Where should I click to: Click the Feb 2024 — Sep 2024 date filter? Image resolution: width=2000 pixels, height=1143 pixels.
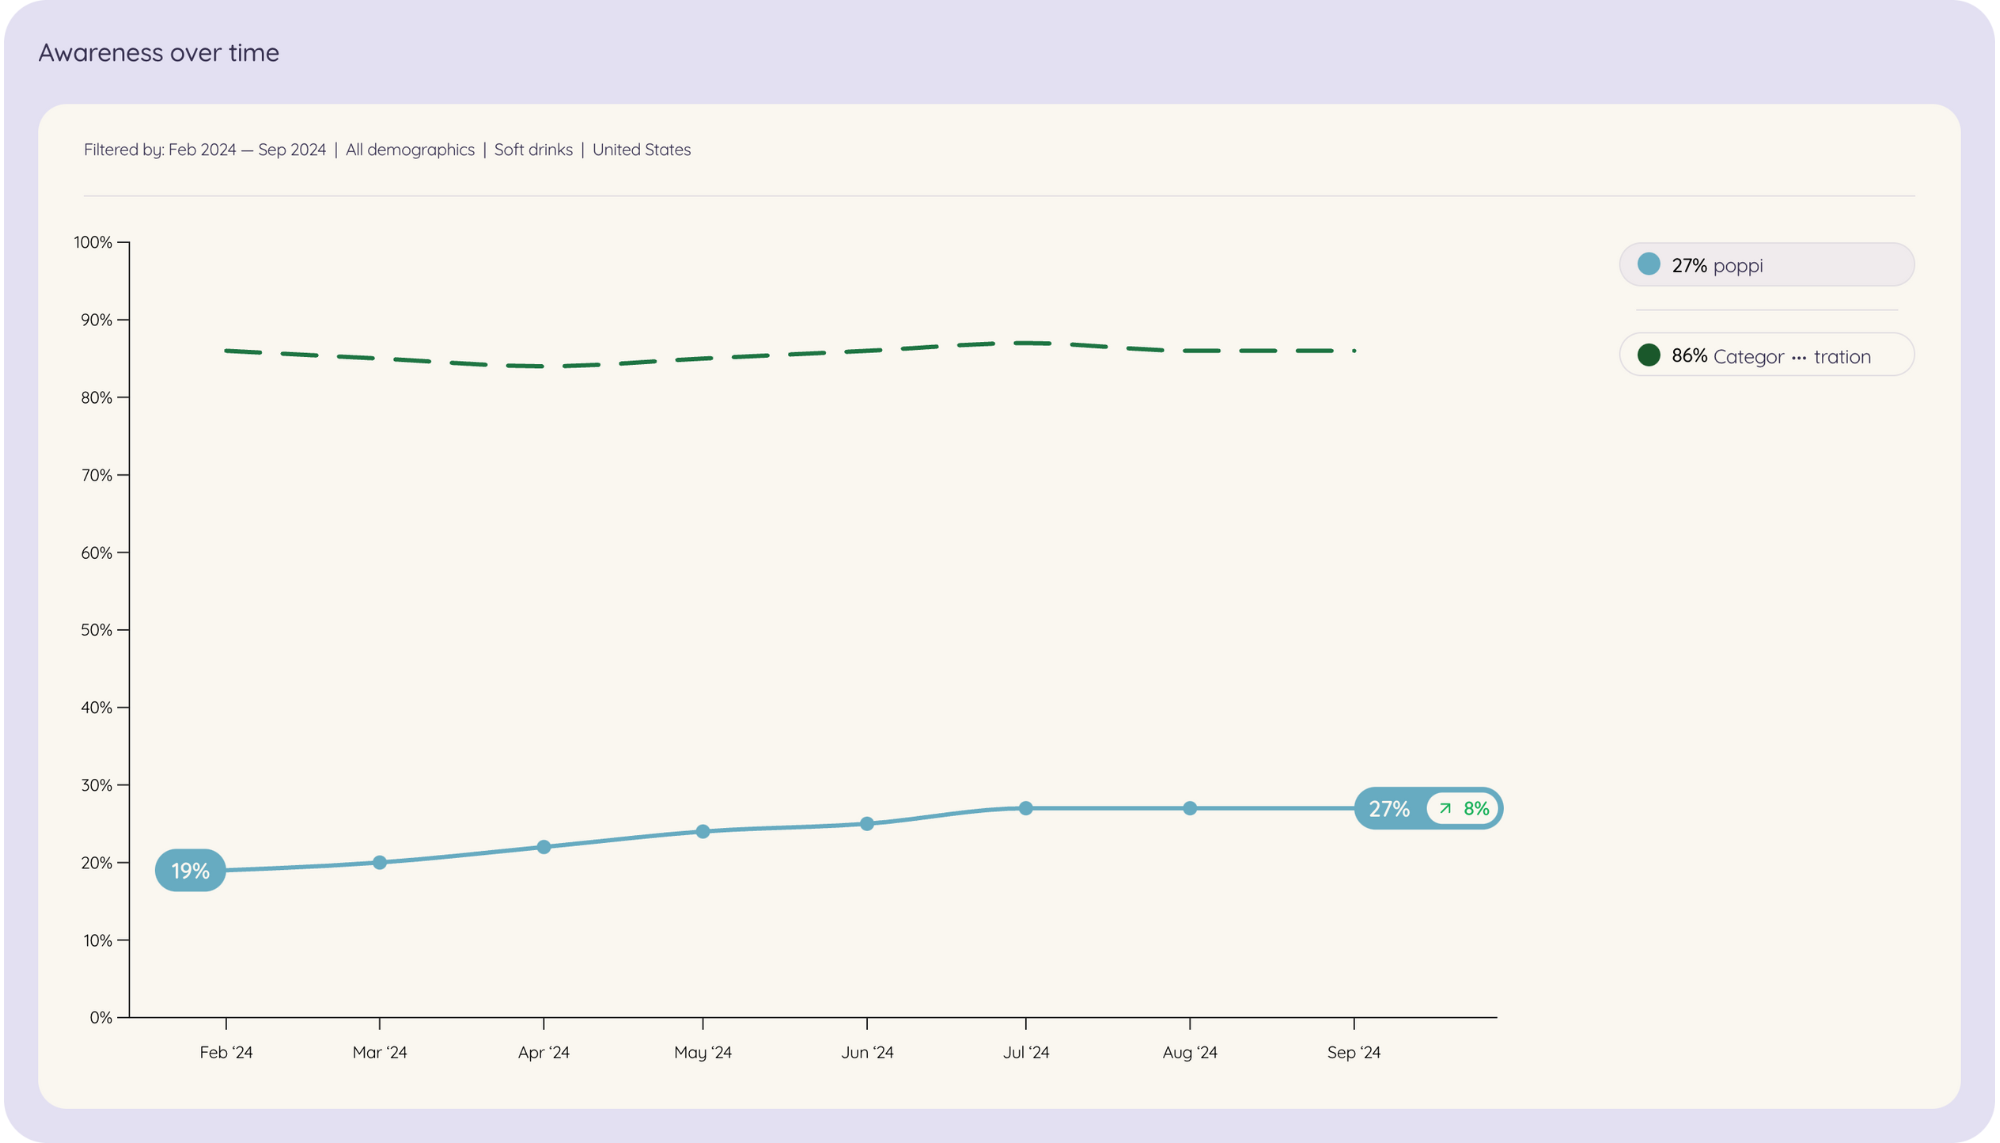[x=247, y=150]
